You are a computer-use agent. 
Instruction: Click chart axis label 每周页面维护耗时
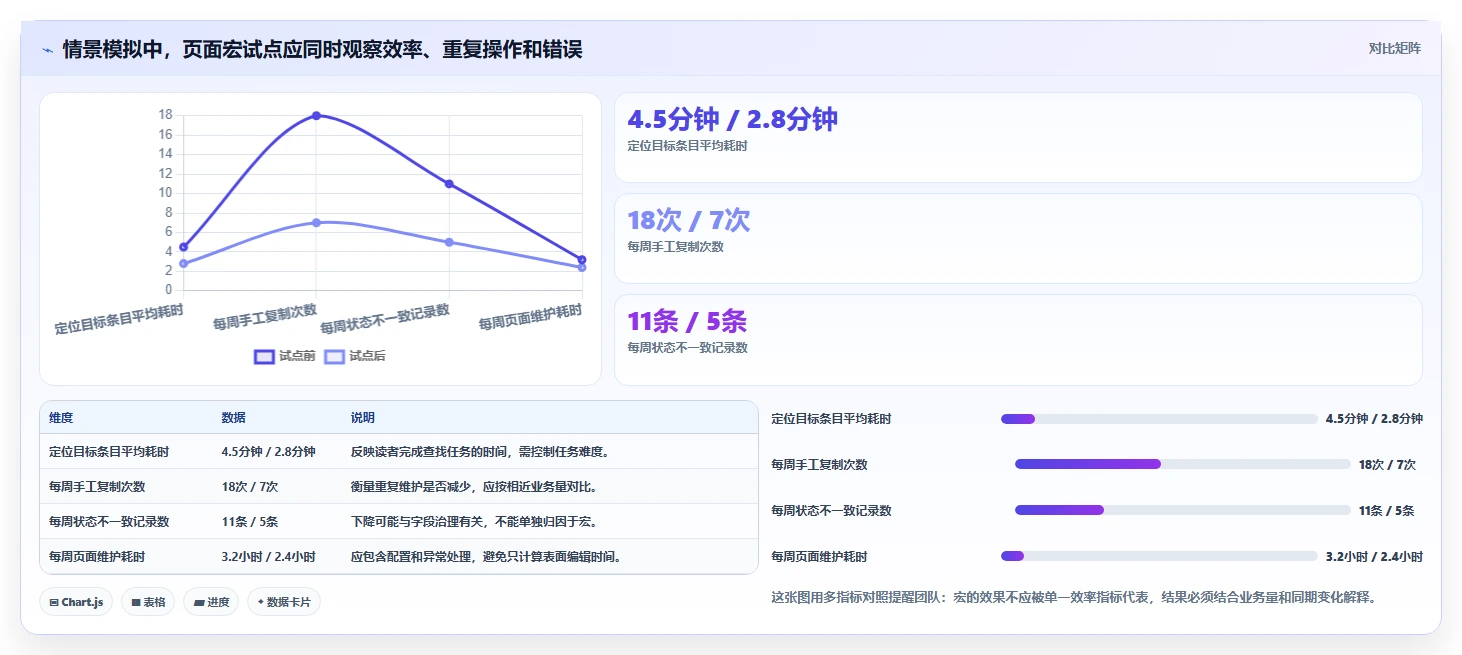click(x=530, y=317)
